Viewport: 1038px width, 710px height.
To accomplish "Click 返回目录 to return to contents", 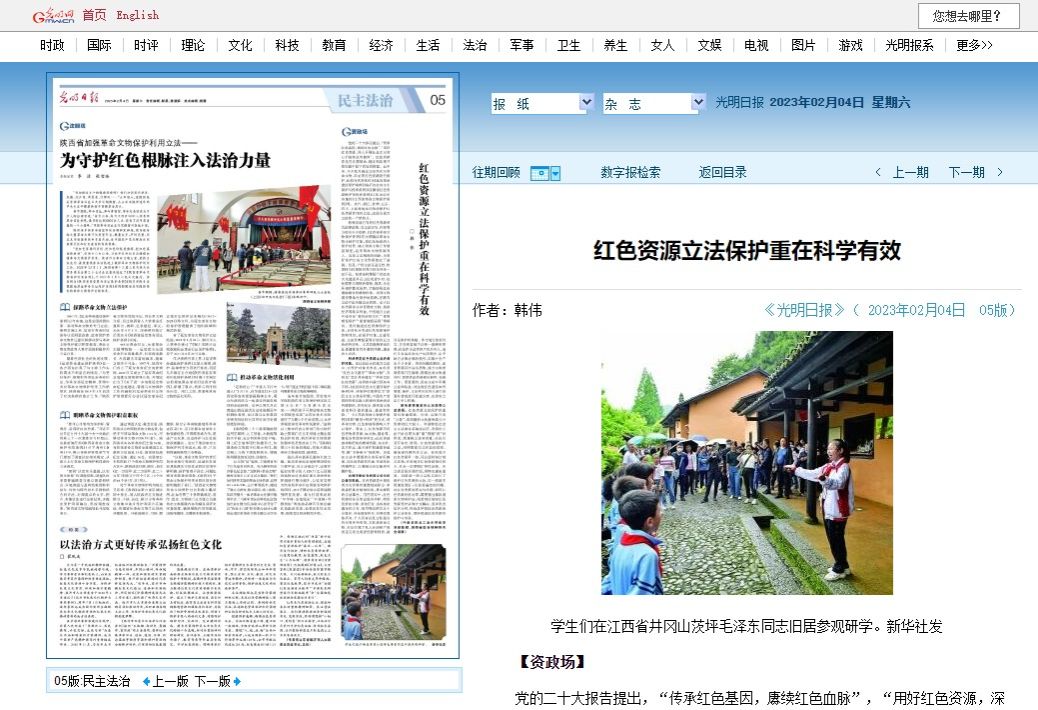I will click(x=722, y=172).
